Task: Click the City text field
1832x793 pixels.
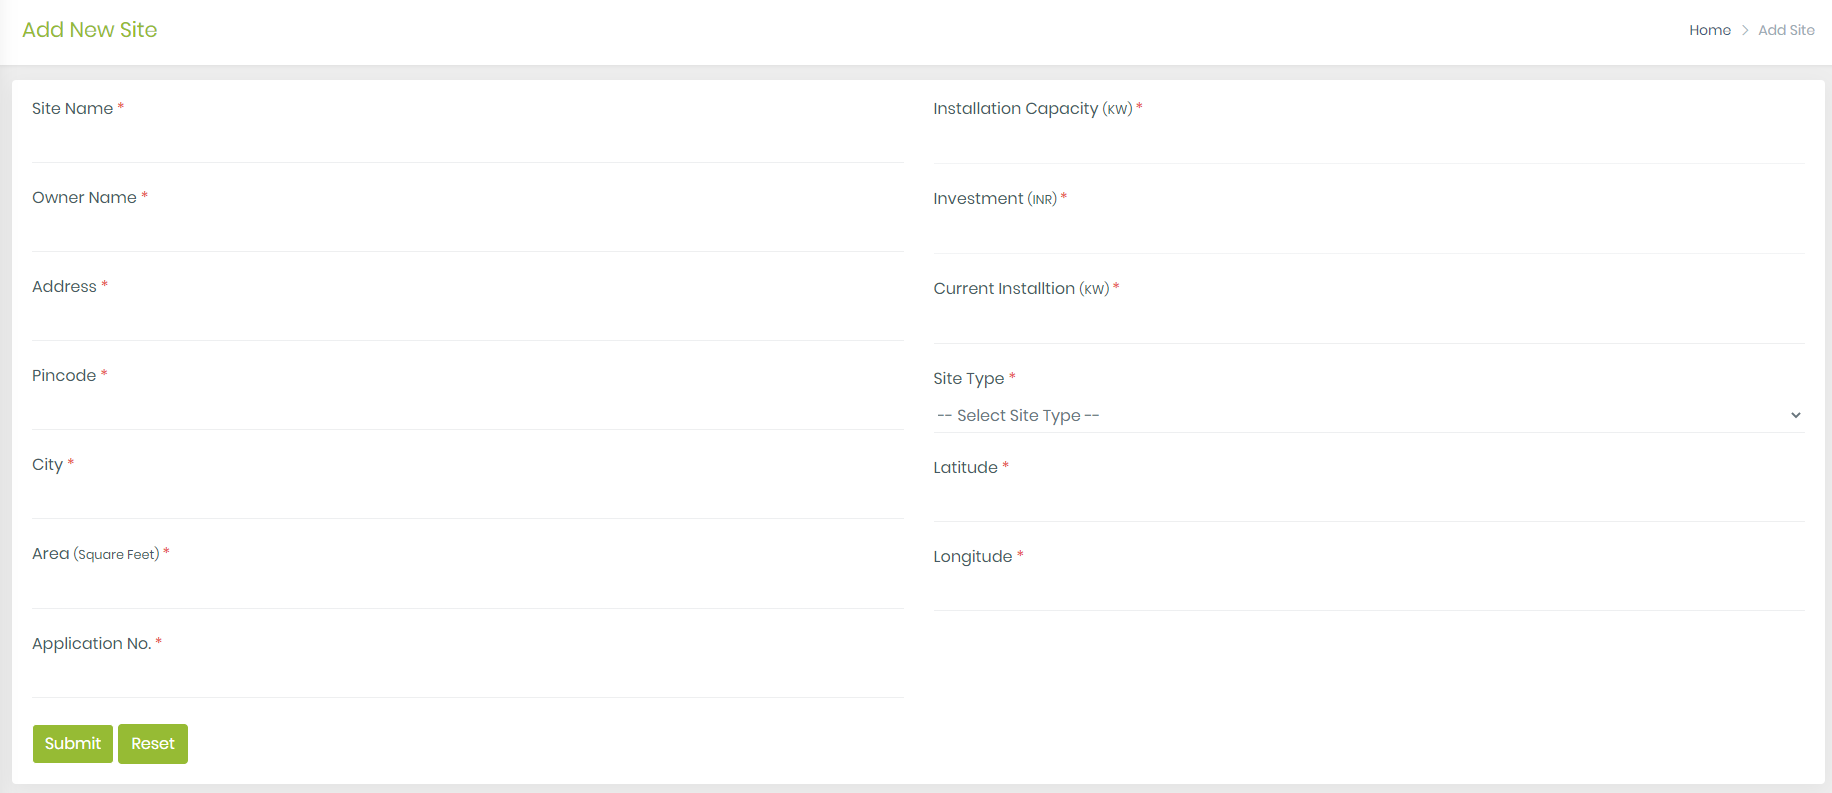Action: (x=467, y=499)
